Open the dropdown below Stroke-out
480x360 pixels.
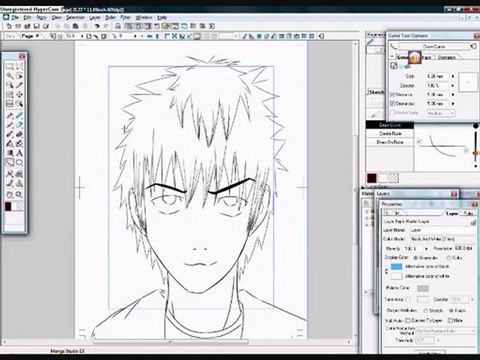[x=441, y=113]
